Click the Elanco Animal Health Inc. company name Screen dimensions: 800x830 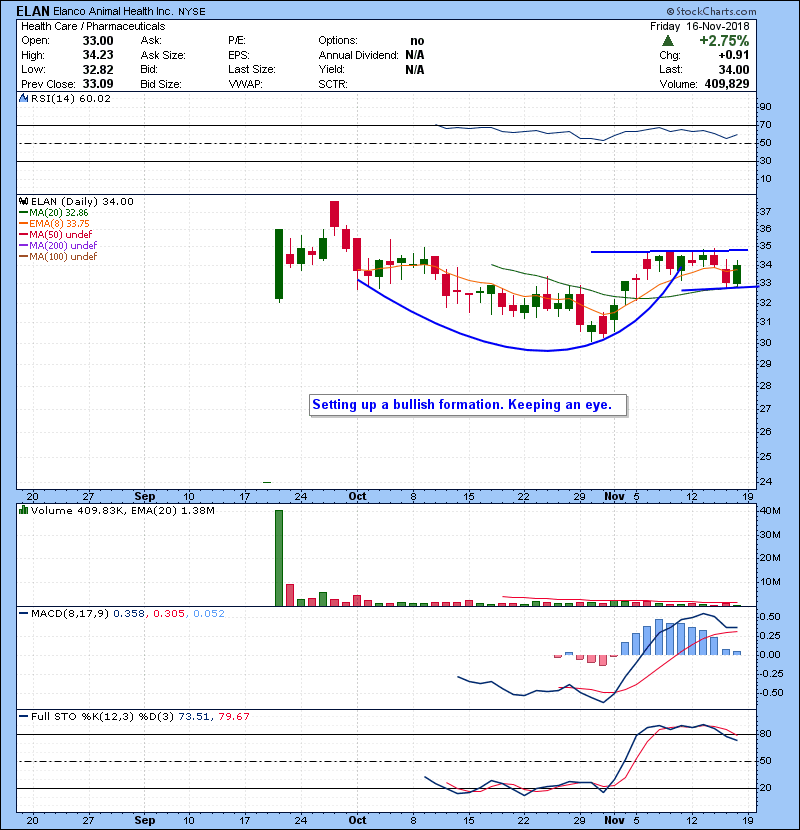click(x=113, y=12)
